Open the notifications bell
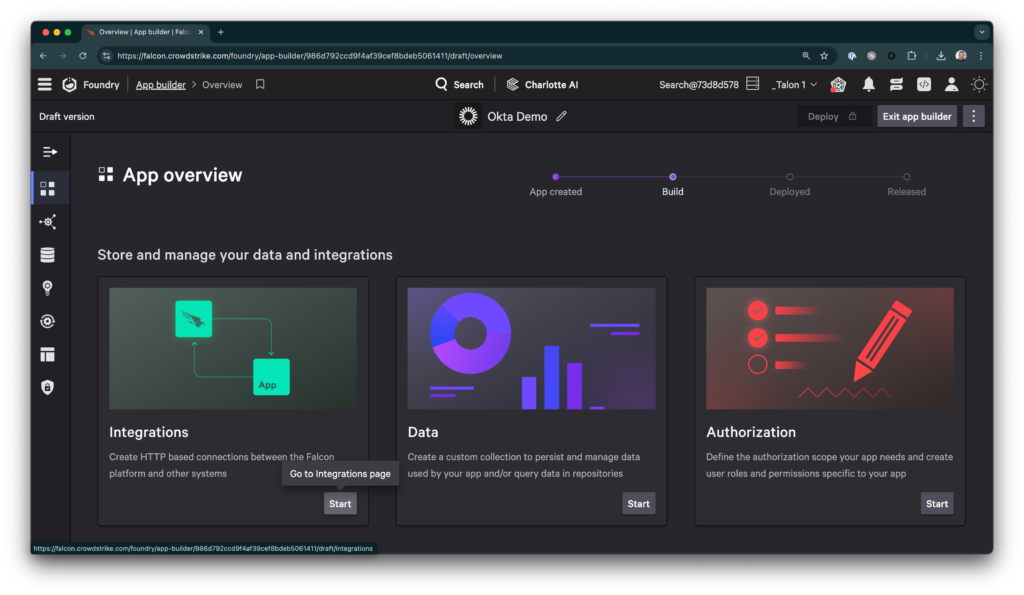1024x595 pixels. tap(869, 84)
